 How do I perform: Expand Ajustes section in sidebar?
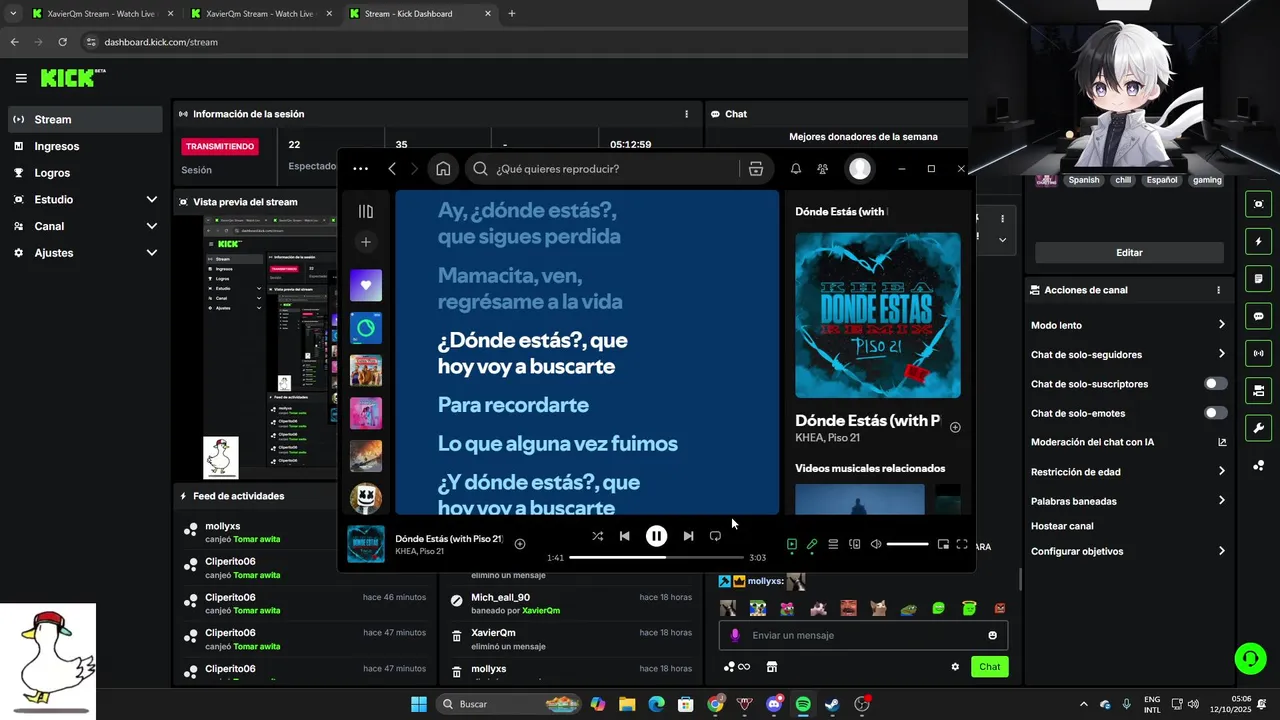(x=152, y=253)
